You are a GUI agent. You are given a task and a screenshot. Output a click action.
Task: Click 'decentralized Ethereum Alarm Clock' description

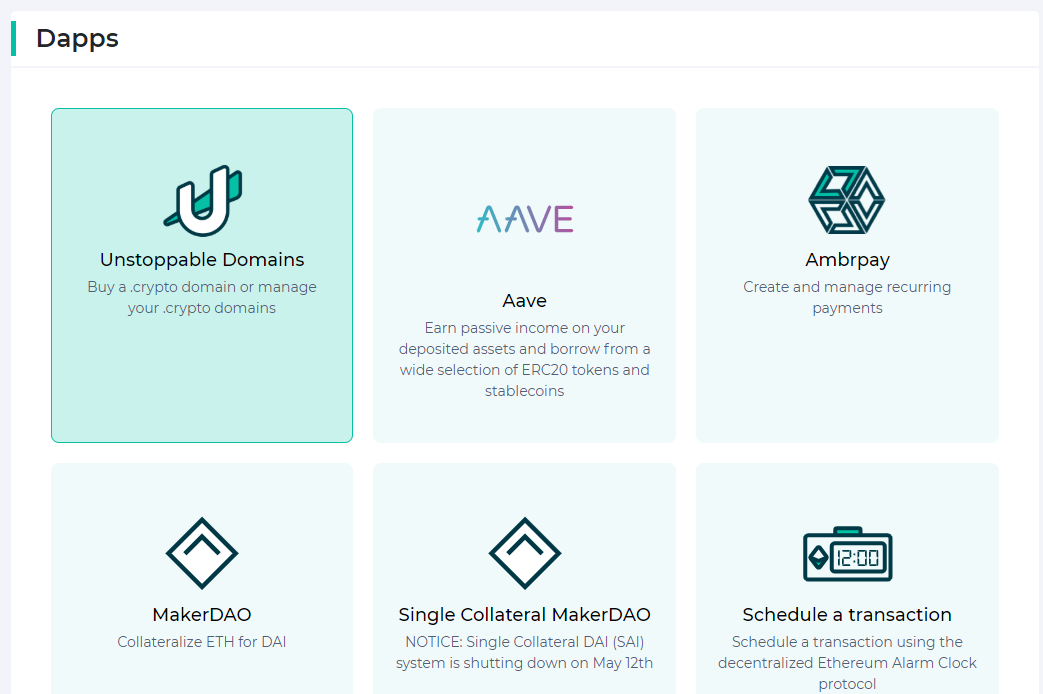click(x=847, y=663)
